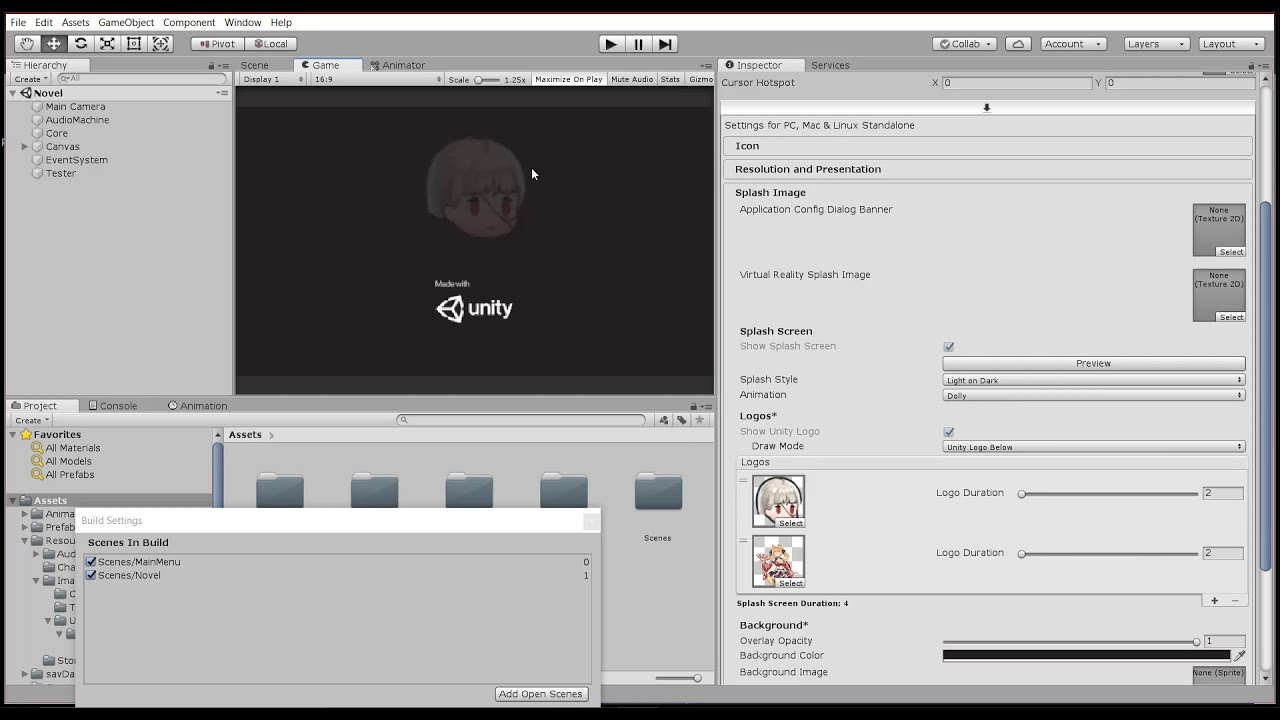Expand the Canvas object in Hierarchy
The image size is (1280, 720).
25,147
